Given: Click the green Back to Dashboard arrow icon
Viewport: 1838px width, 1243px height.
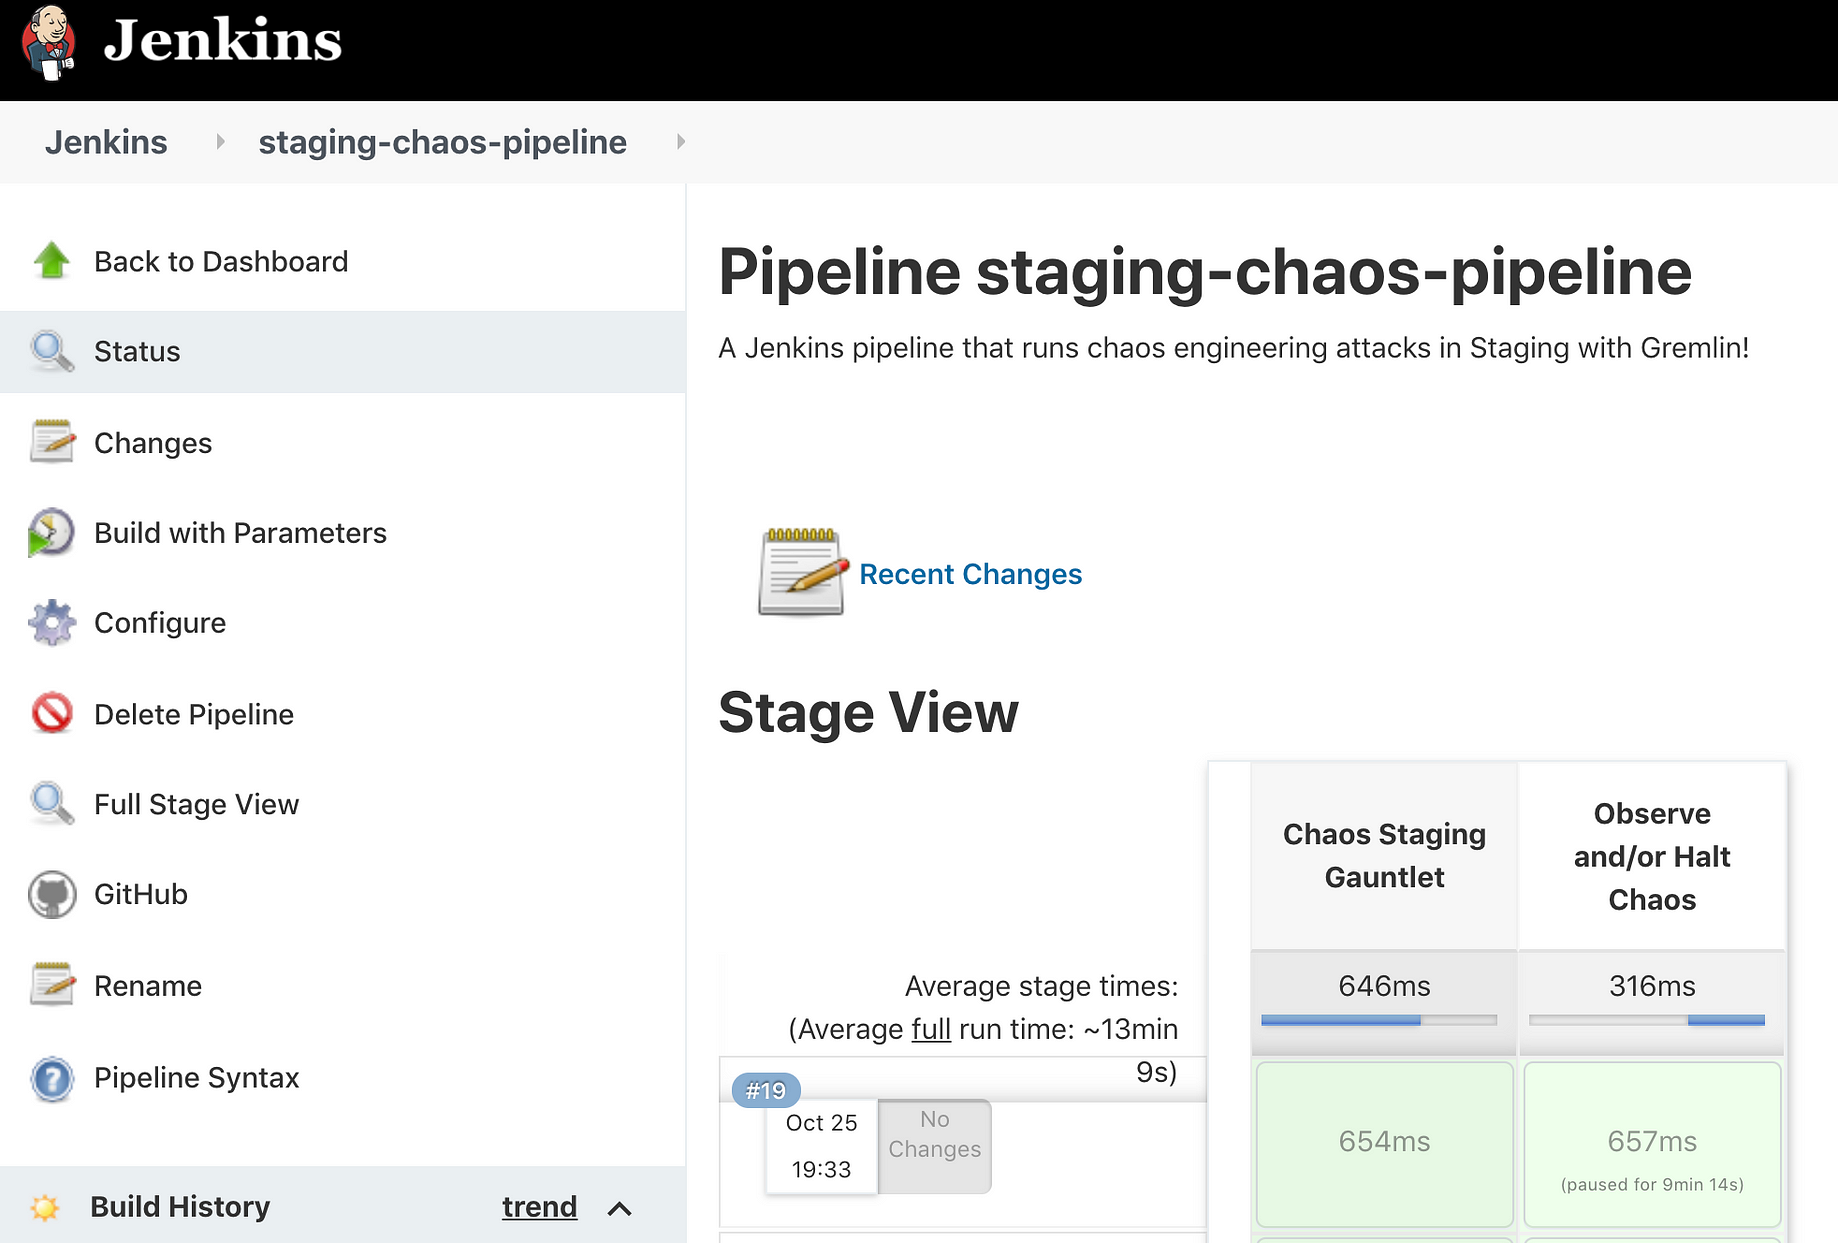Looking at the screenshot, I should [x=52, y=261].
